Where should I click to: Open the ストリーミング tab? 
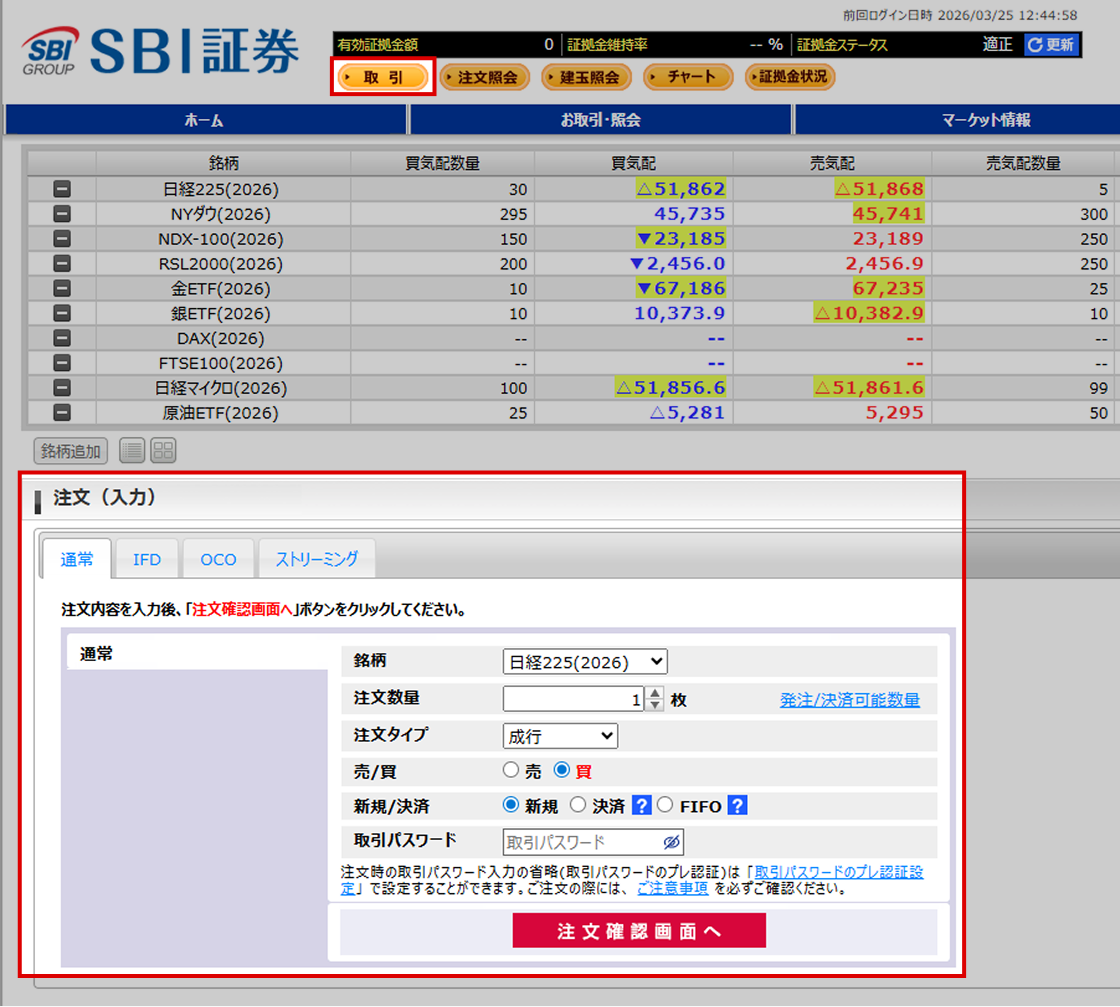point(316,559)
